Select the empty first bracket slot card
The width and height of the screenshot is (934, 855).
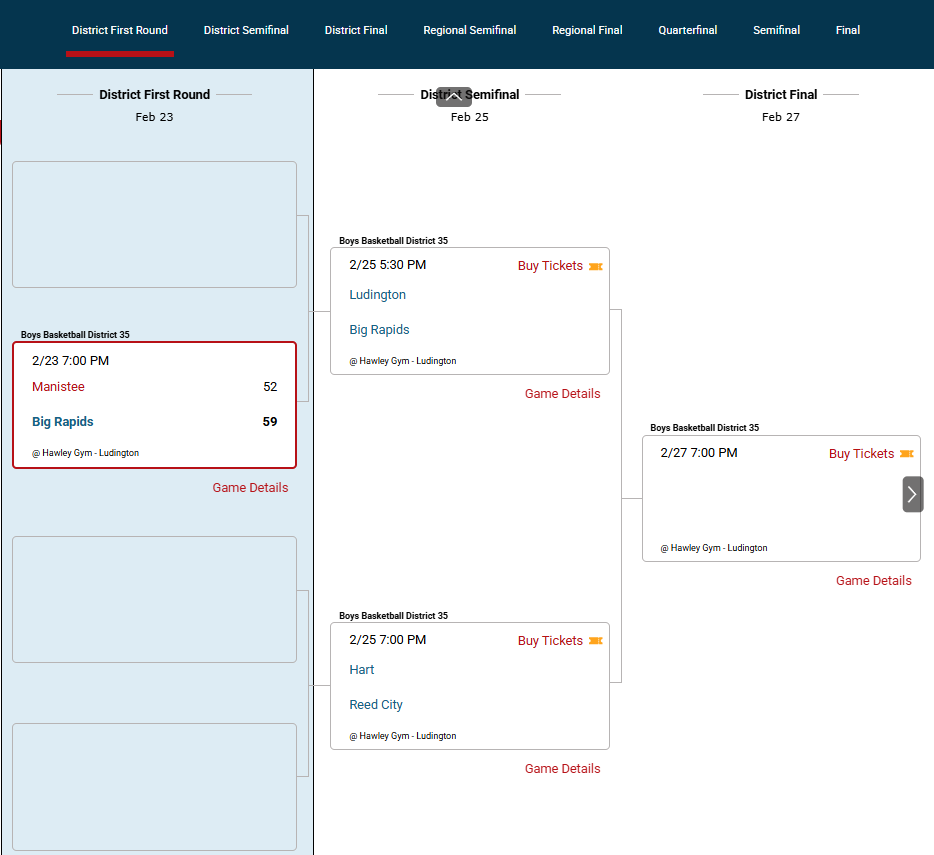click(x=154, y=225)
